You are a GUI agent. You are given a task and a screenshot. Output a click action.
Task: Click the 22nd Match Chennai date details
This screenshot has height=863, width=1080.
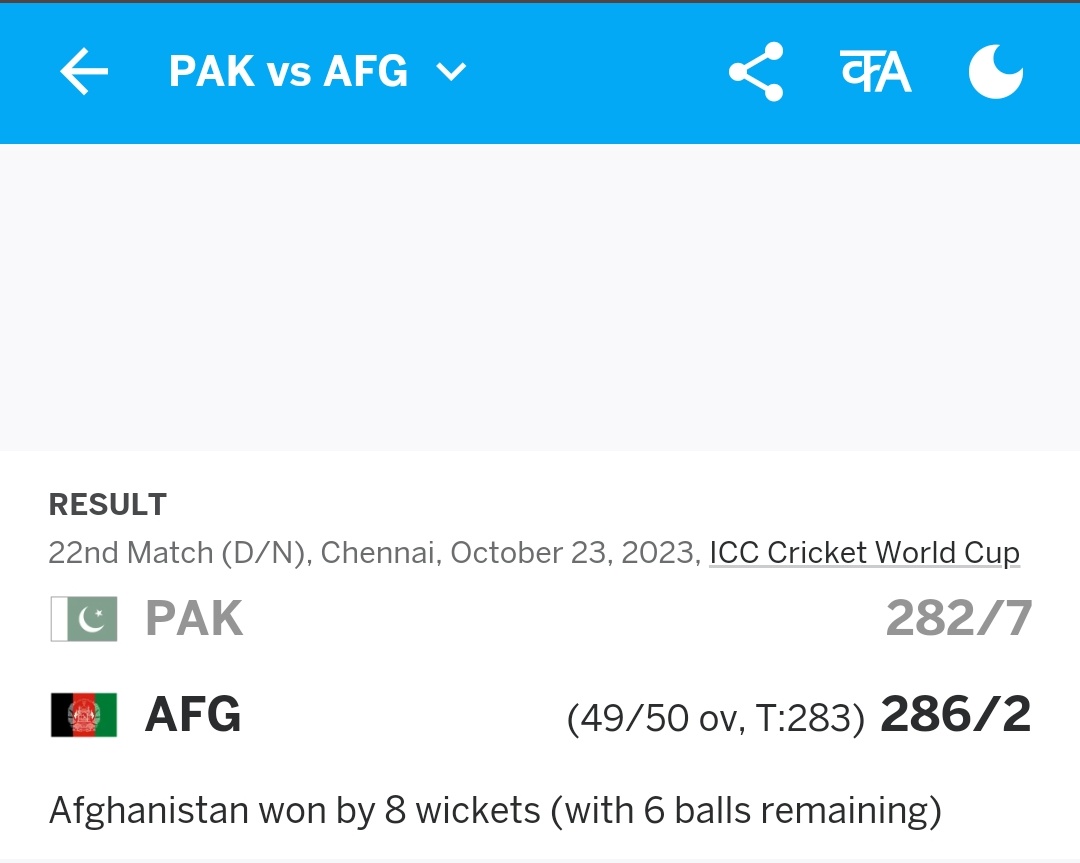click(x=375, y=552)
